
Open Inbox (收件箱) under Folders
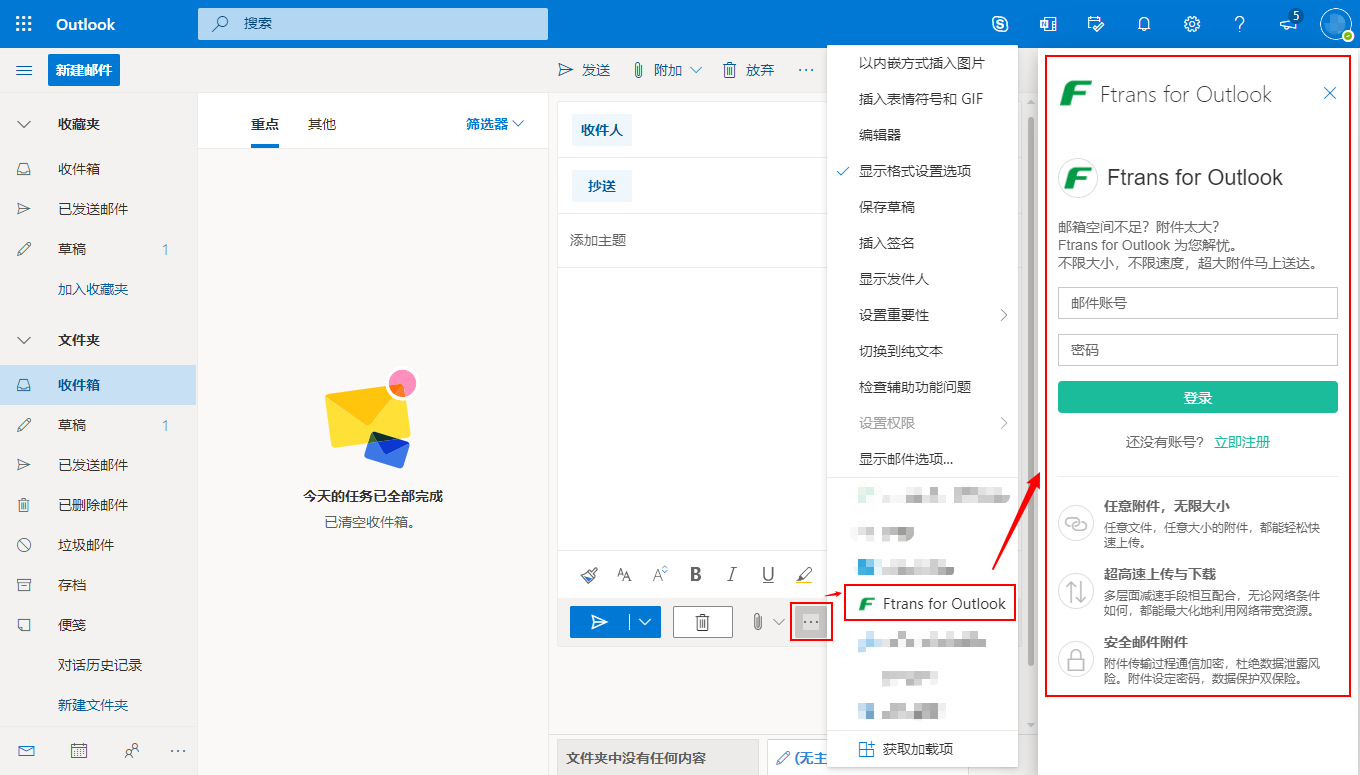pos(98,385)
